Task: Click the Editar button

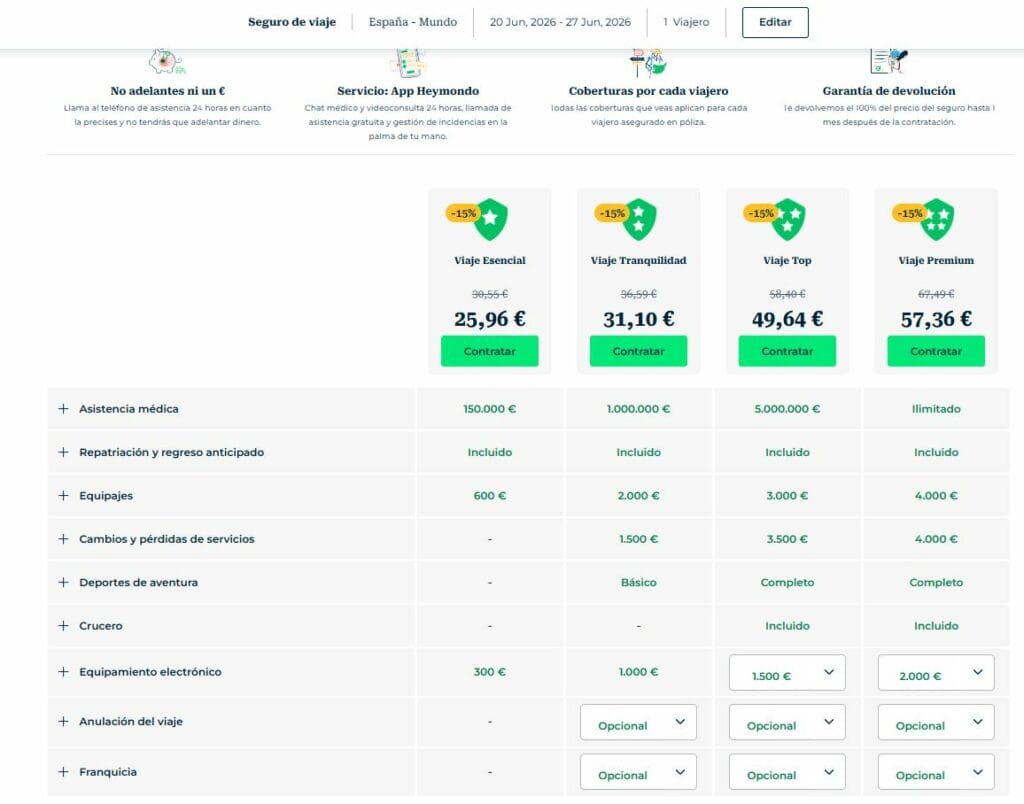Action: point(775,22)
